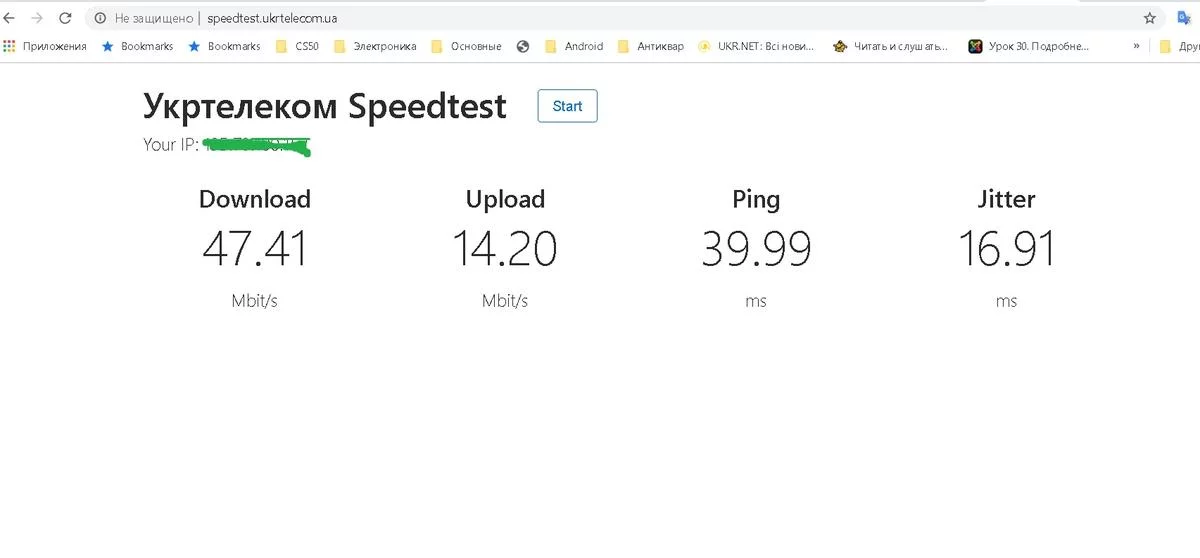Image resolution: width=1200 pixels, height=558 pixels.
Task: Expand the Основные bookmarks folder
Action: (466, 46)
